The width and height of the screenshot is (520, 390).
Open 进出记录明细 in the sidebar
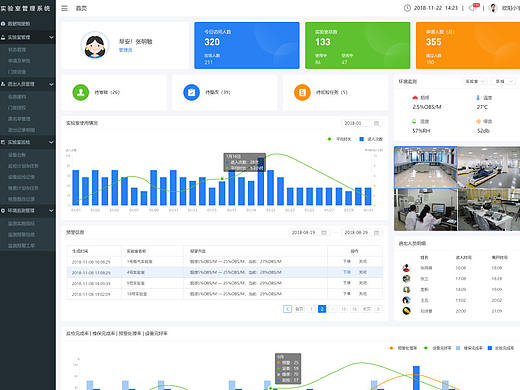pos(21,130)
